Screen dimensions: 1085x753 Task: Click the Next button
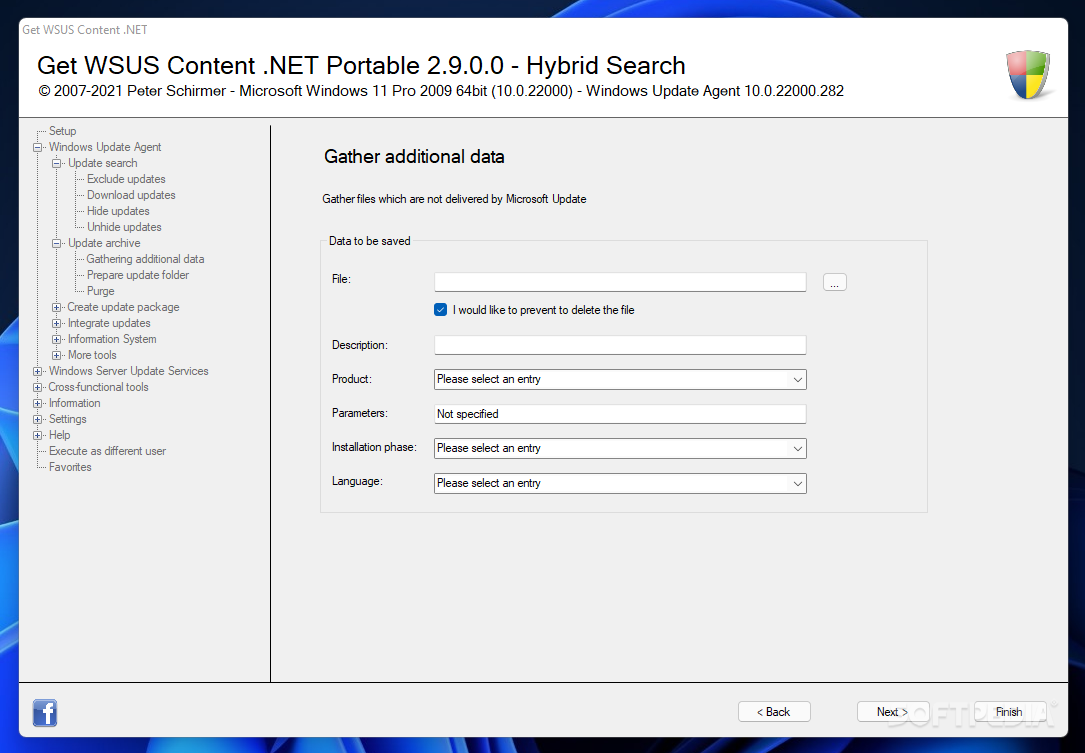893,711
